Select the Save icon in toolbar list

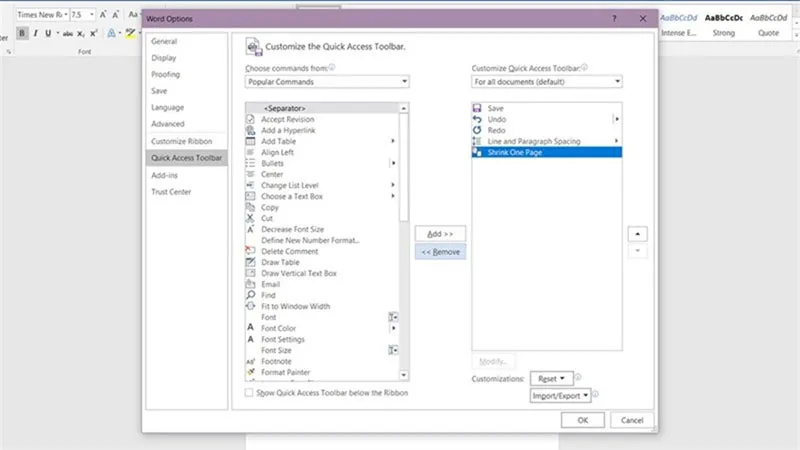point(477,108)
